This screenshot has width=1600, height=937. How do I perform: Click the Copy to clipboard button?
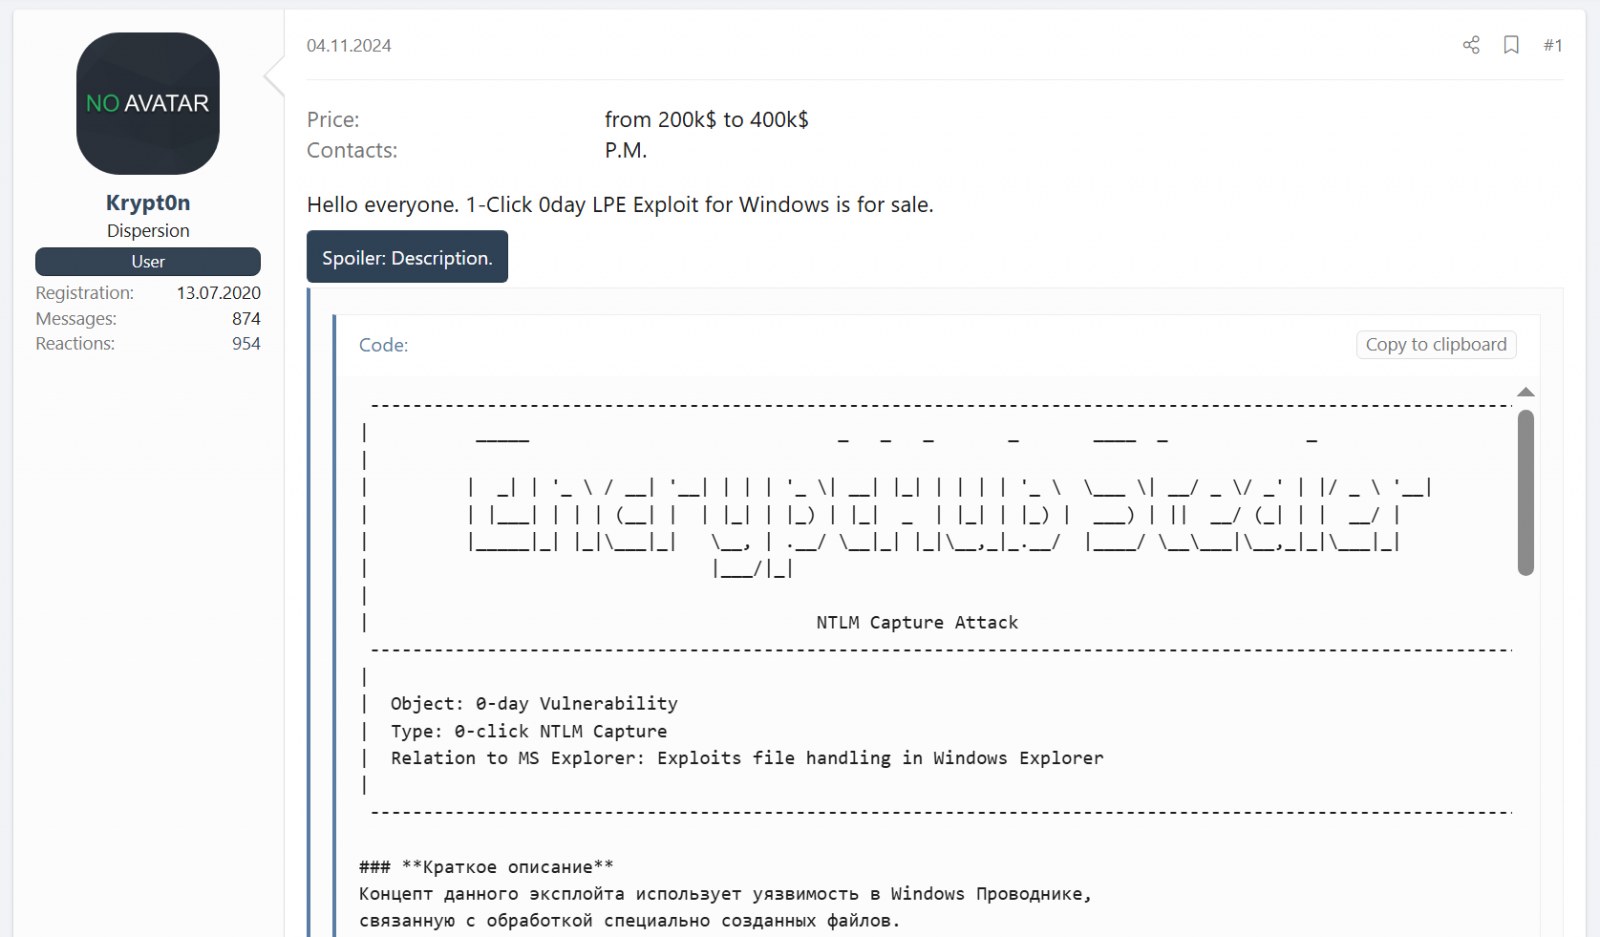[x=1436, y=344]
